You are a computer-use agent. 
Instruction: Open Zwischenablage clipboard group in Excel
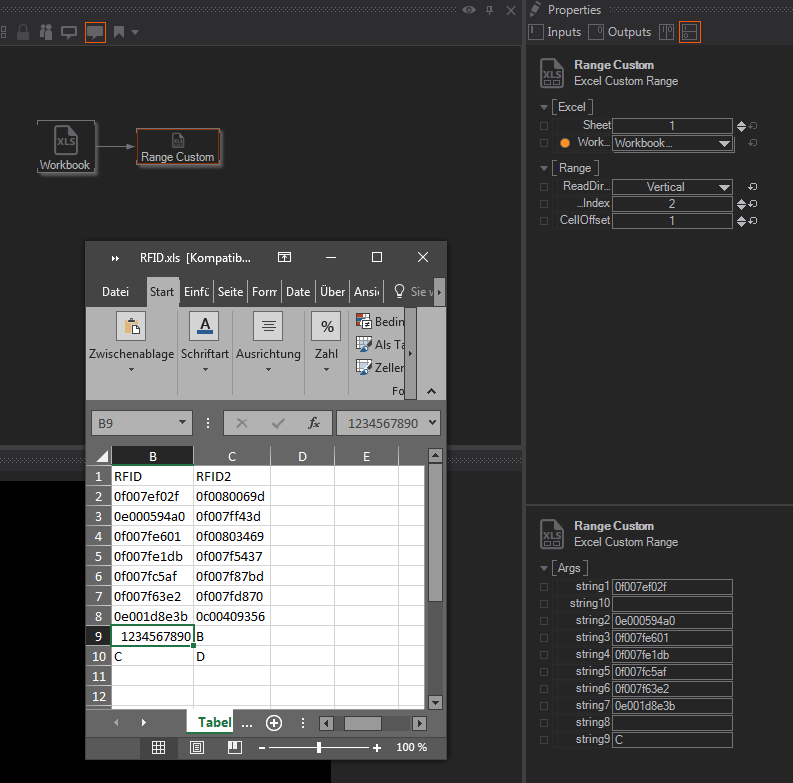pyautogui.click(x=131, y=342)
